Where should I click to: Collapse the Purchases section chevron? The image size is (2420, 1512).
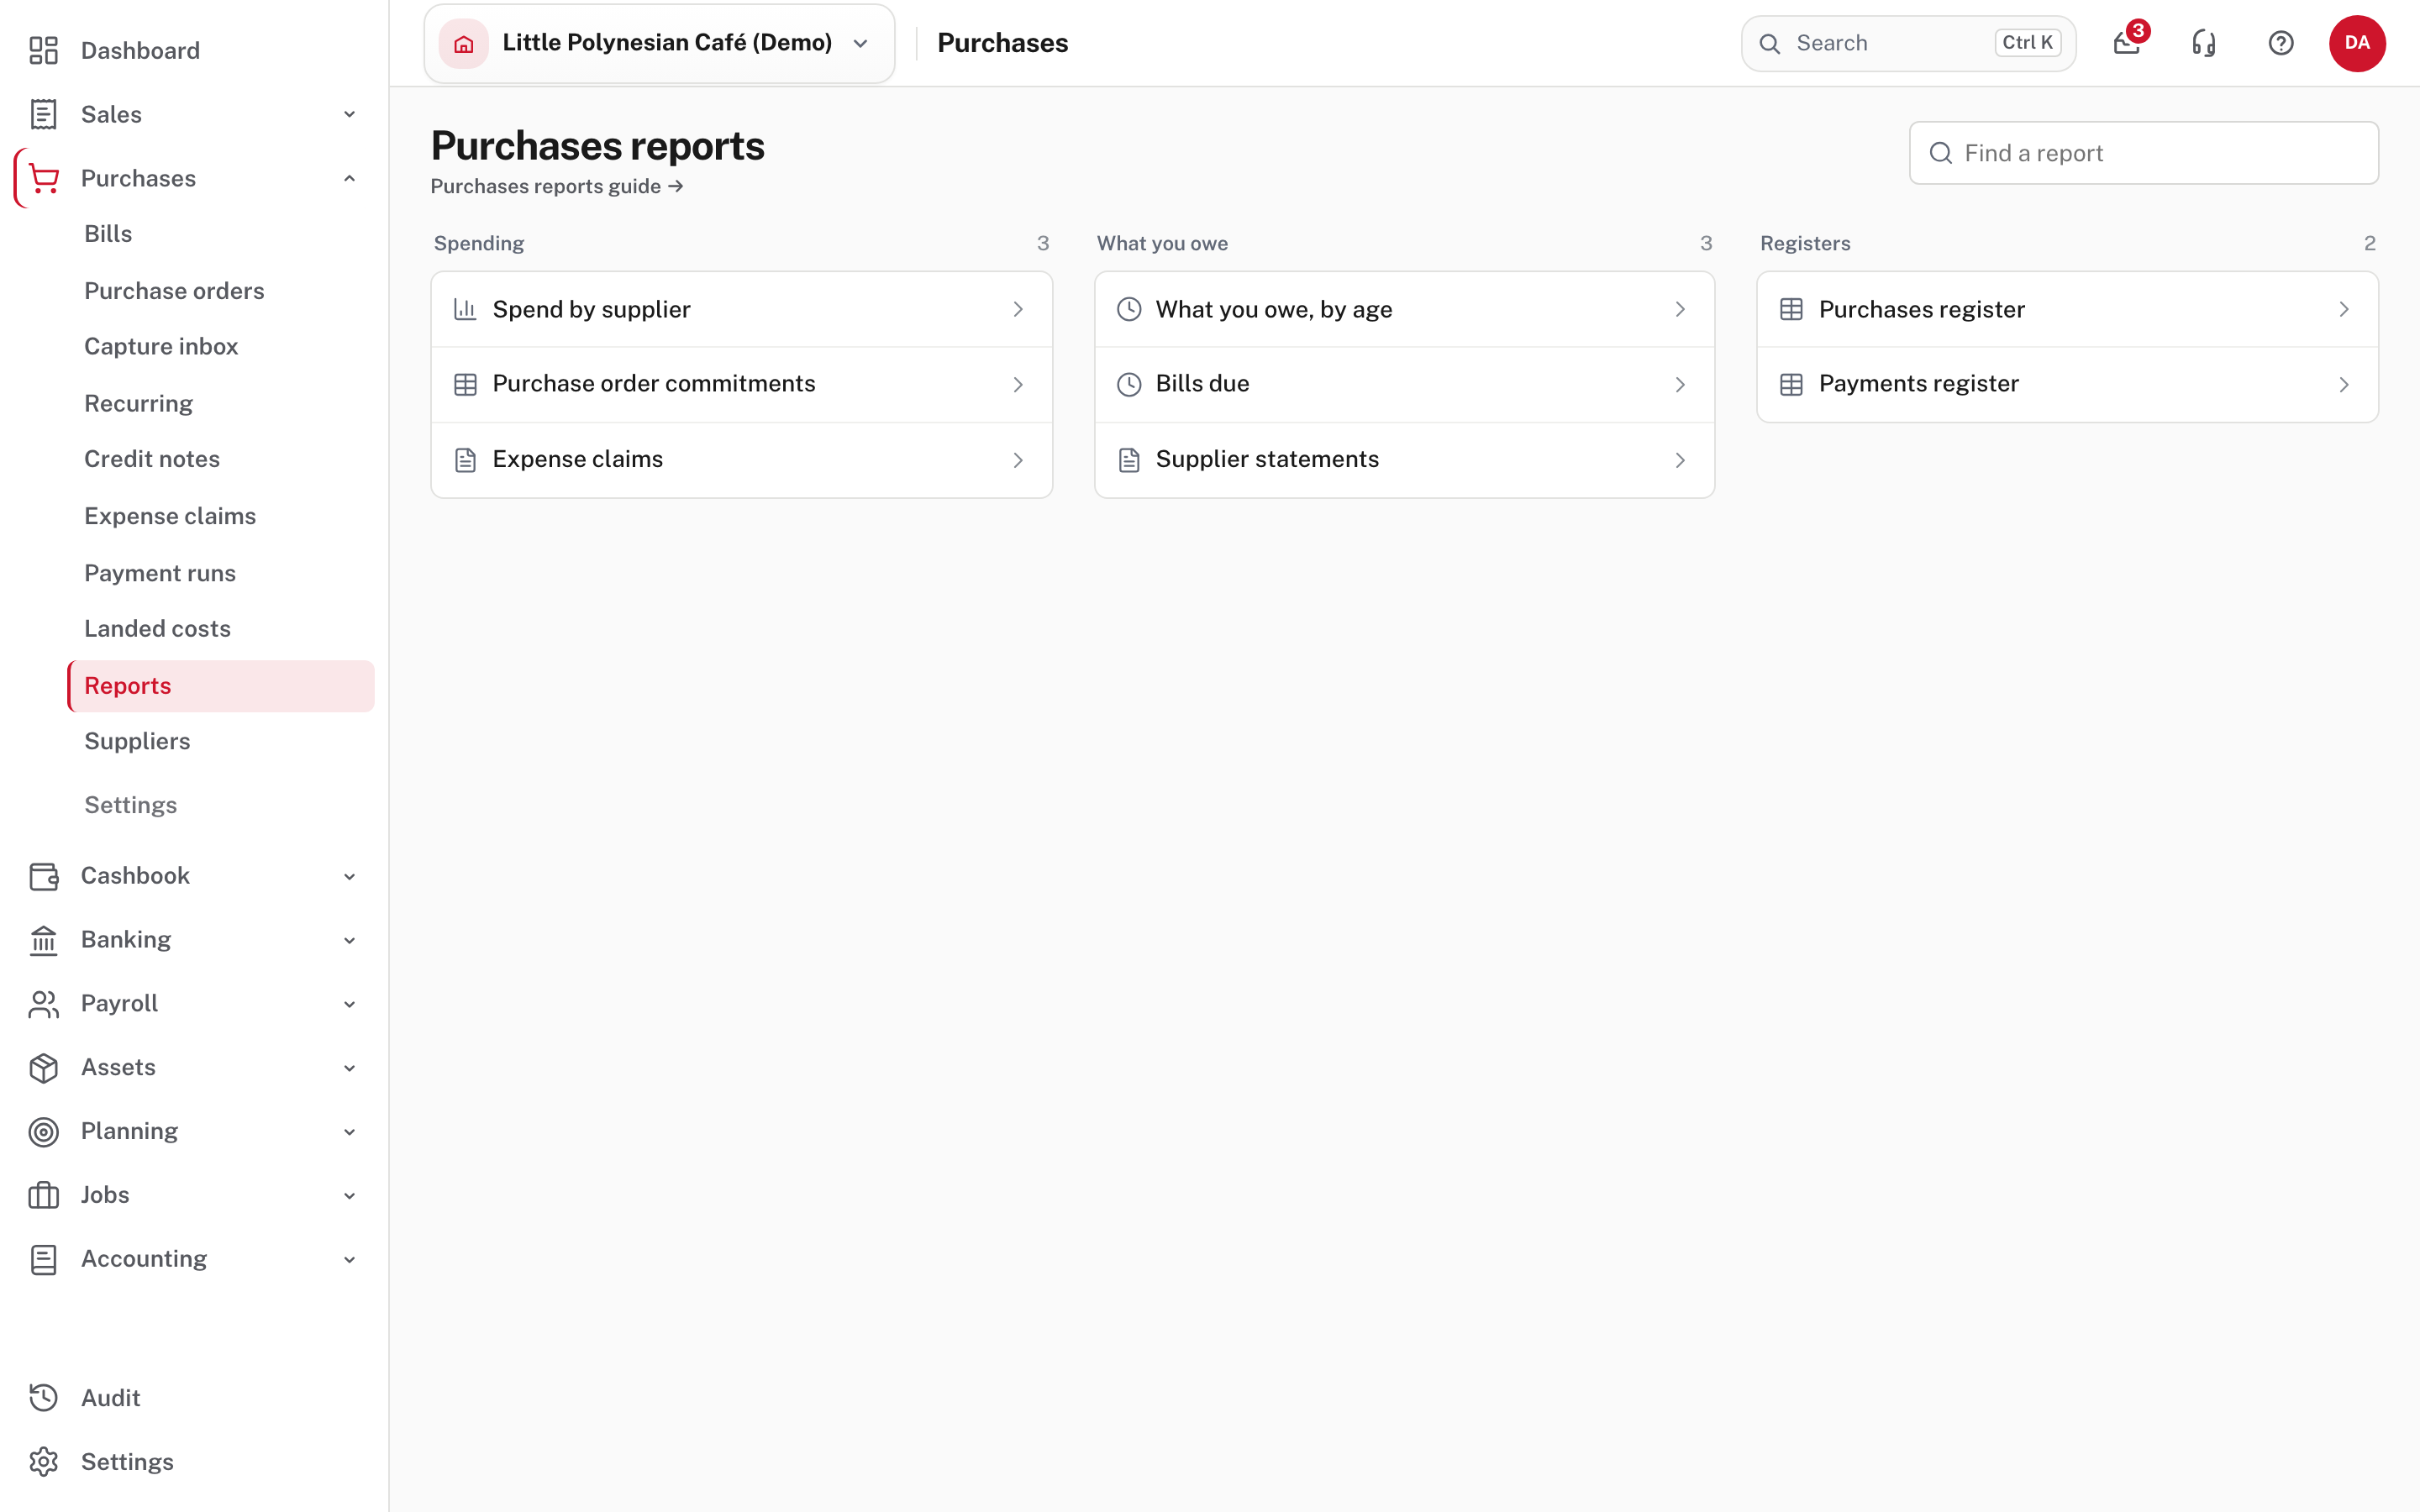(349, 178)
